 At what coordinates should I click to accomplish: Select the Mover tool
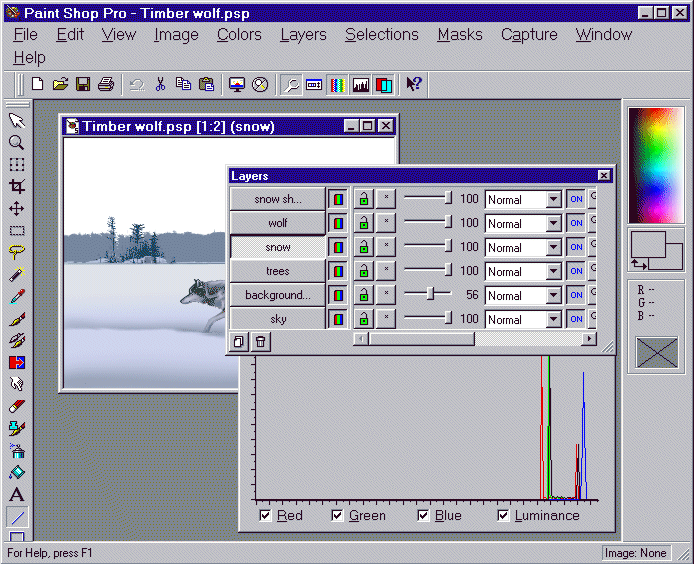coord(16,209)
